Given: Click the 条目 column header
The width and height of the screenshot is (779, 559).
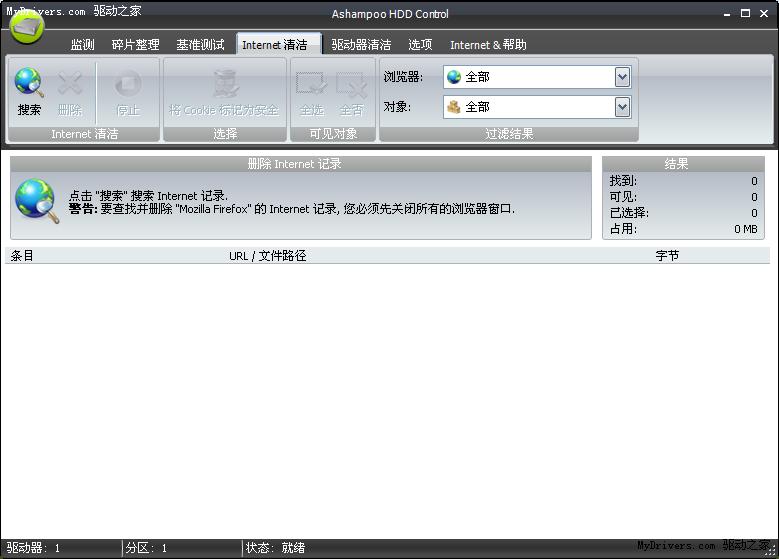Looking at the screenshot, I should [22, 255].
